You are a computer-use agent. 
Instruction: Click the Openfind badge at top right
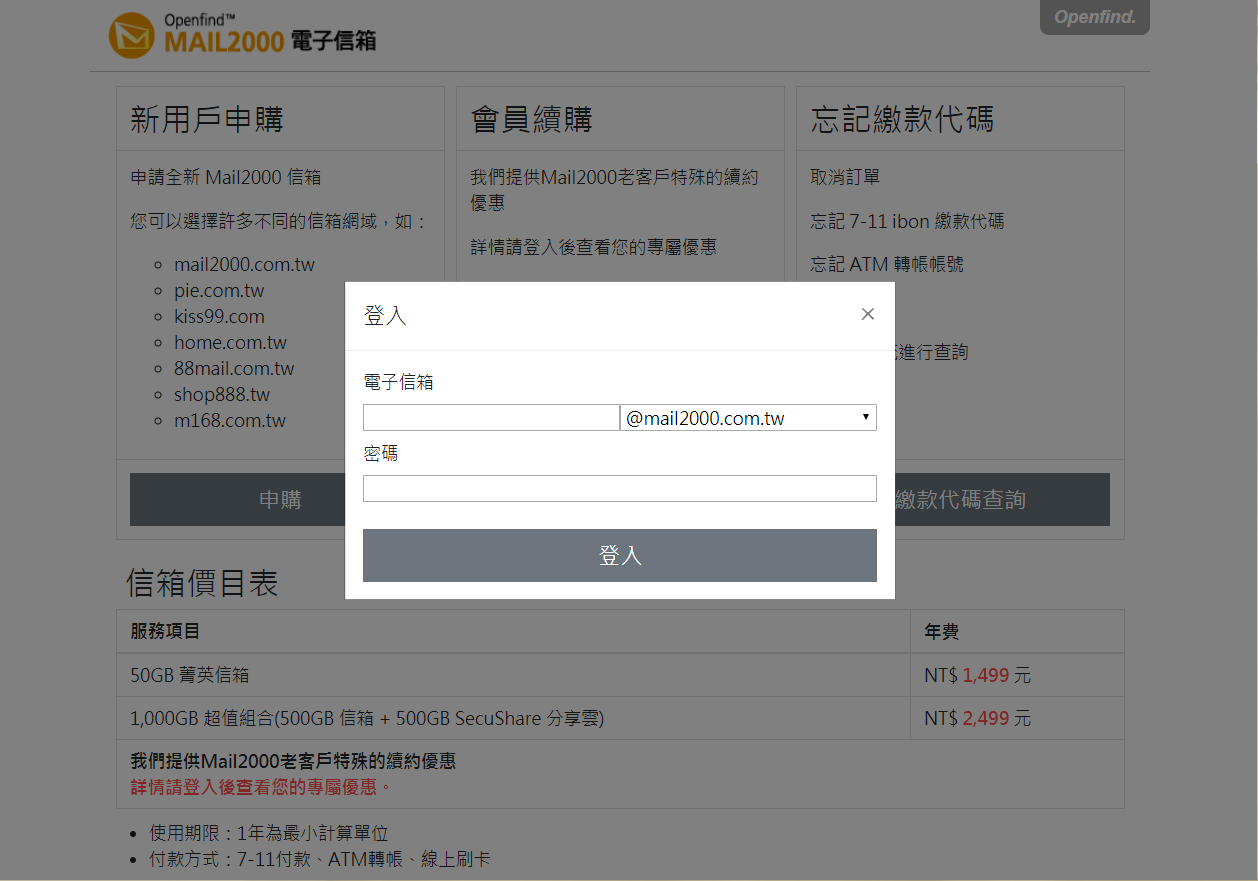[x=1095, y=18]
